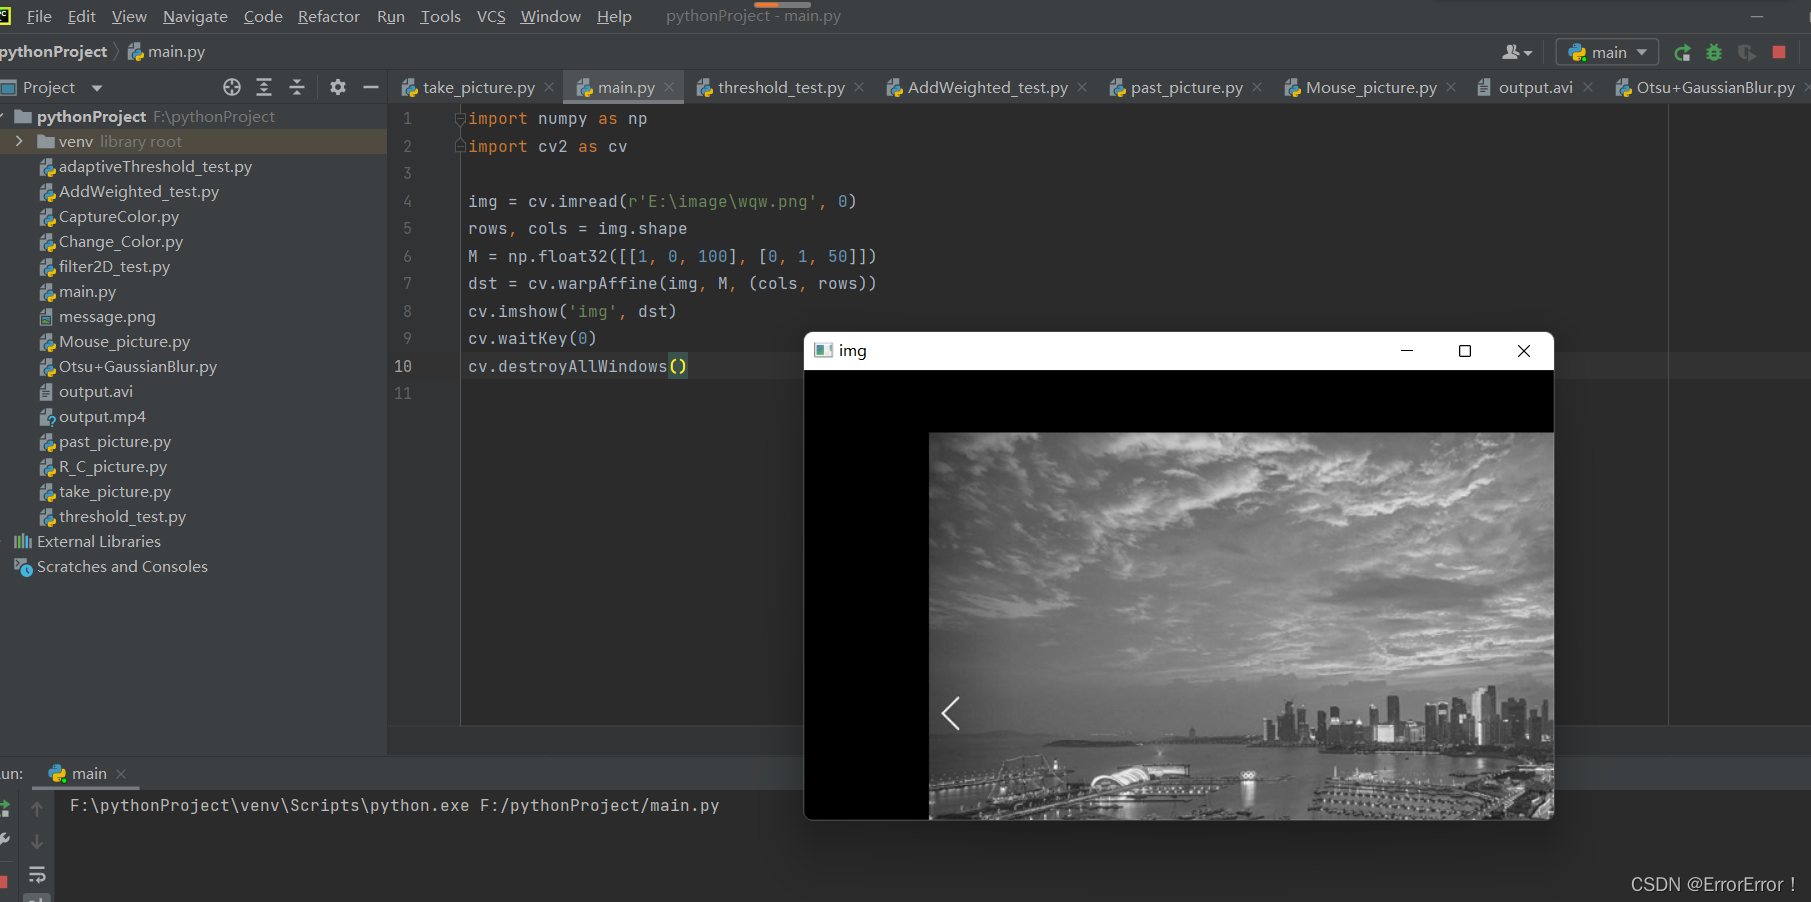
Task: Toggle soft-wrap in Run console
Action: coord(37,876)
